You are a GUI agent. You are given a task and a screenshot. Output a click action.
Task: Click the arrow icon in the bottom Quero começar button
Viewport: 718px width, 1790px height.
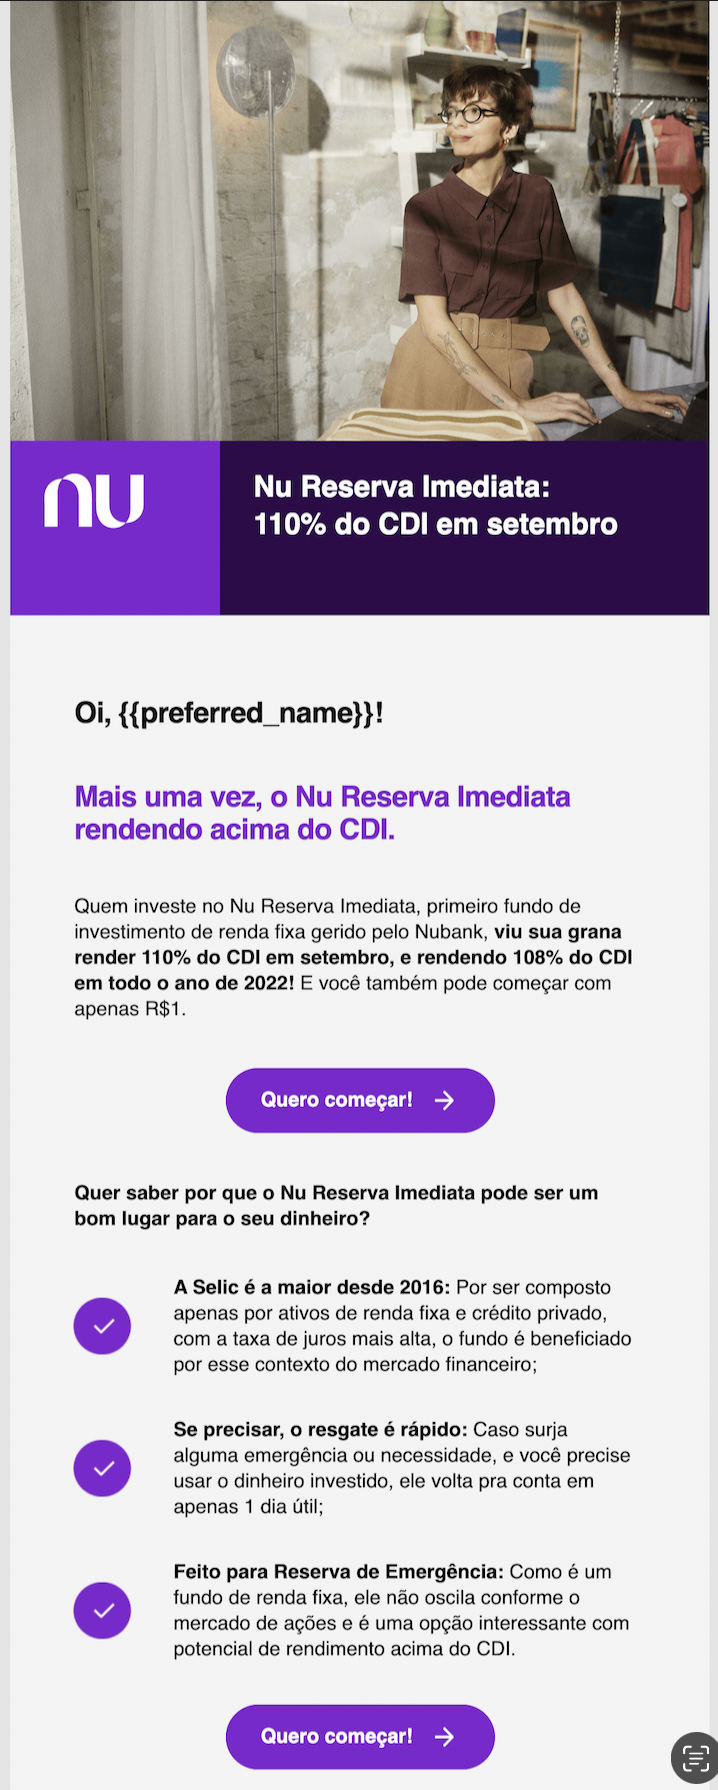pos(444,1737)
